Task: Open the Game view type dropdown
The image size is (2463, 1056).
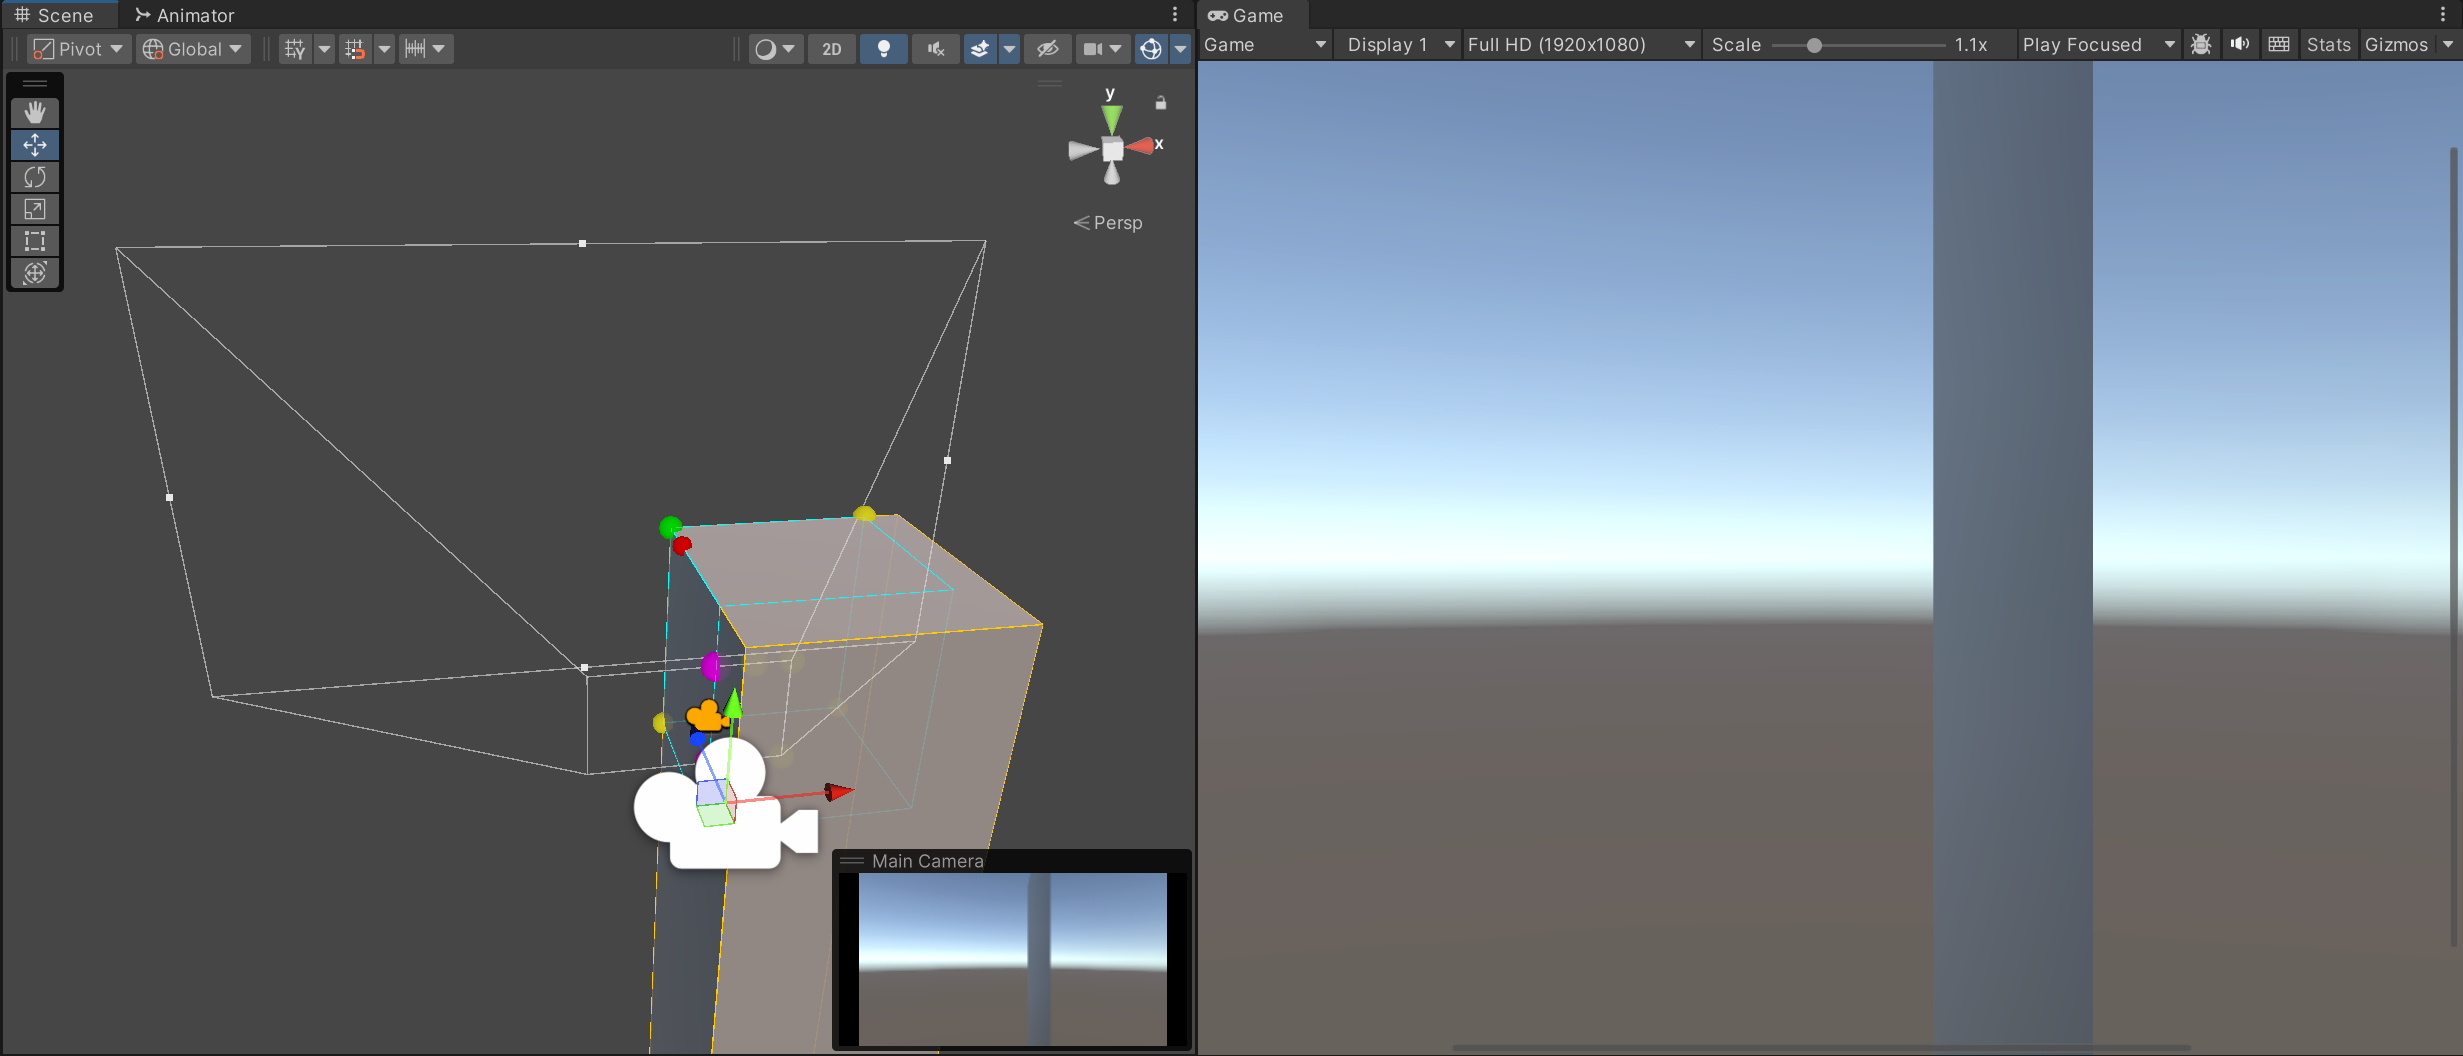Action: tap(1265, 45)
